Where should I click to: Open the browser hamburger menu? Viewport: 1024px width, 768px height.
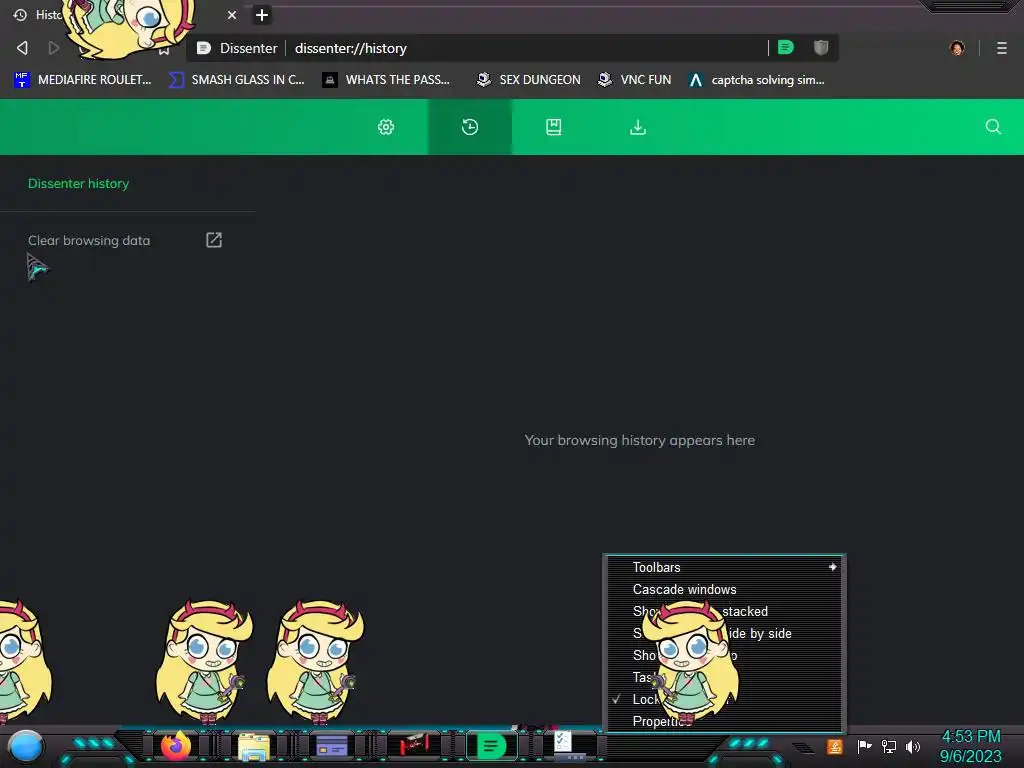(1002, 48)
